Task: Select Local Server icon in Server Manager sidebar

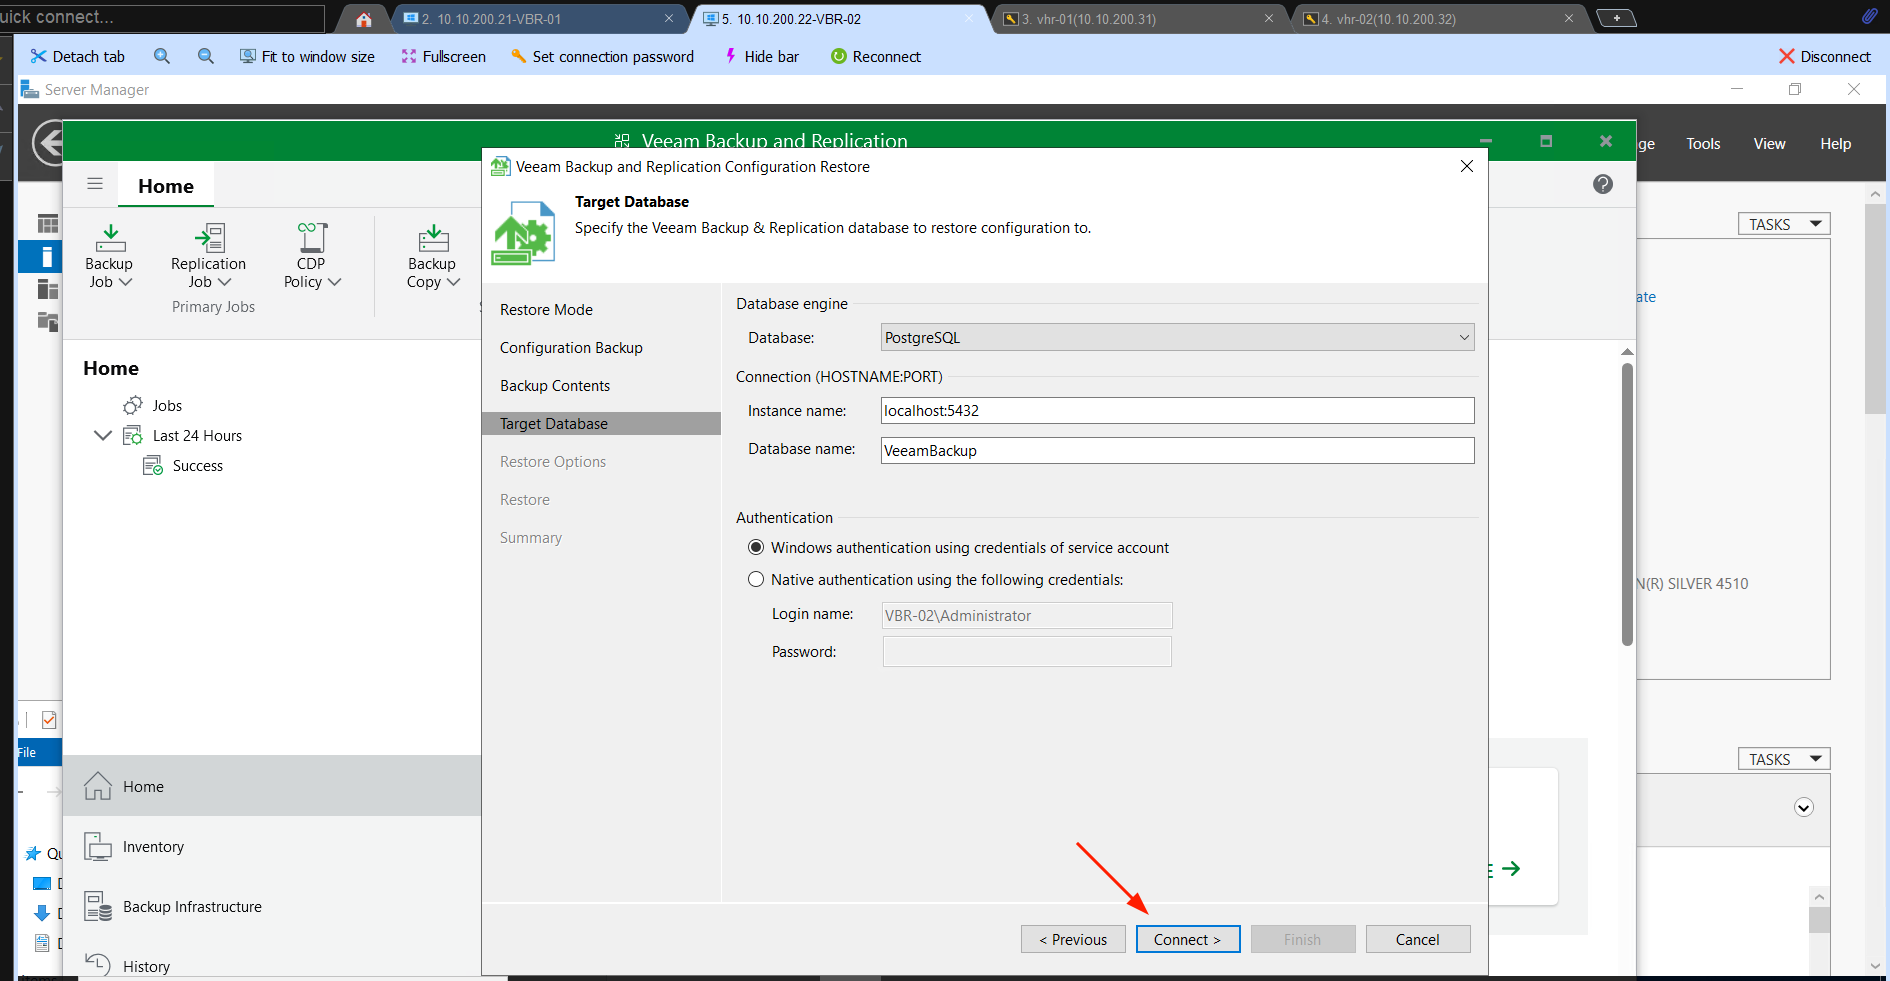Action: click(46, 256)
